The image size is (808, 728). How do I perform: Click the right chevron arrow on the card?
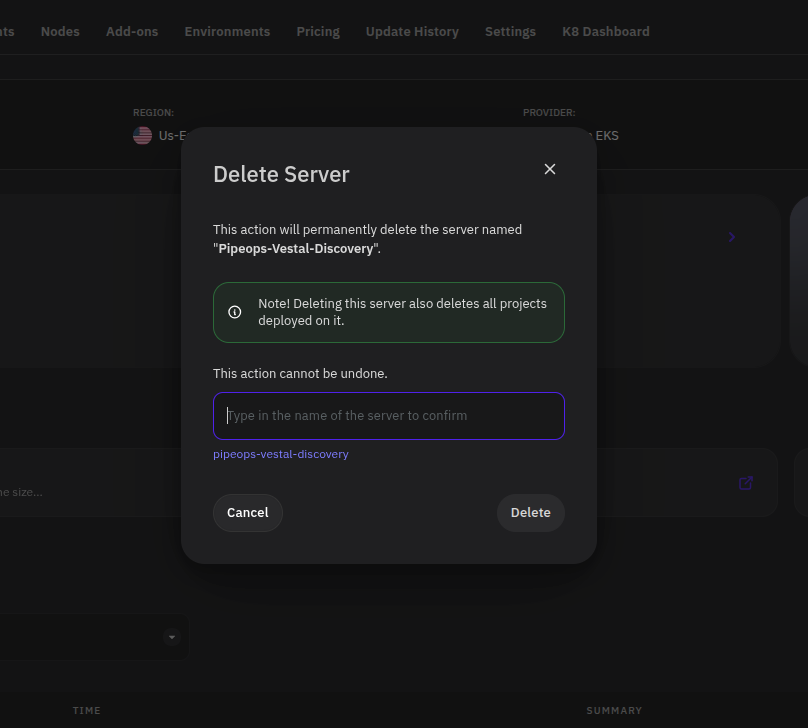(731, 237)
